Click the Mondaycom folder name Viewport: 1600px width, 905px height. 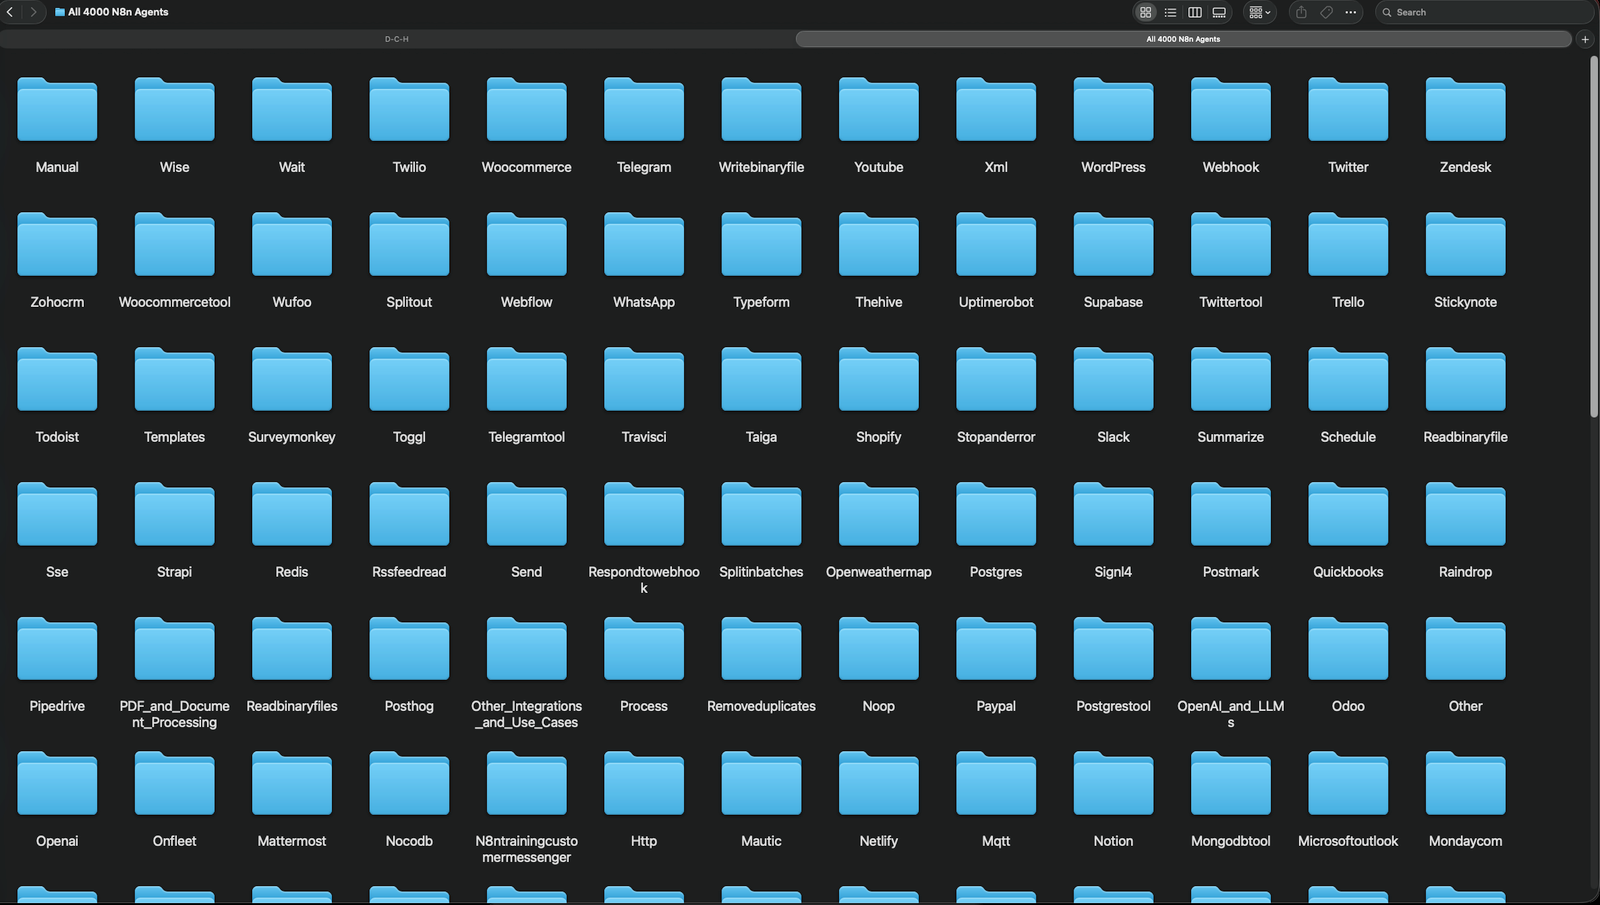point(1465,841)
